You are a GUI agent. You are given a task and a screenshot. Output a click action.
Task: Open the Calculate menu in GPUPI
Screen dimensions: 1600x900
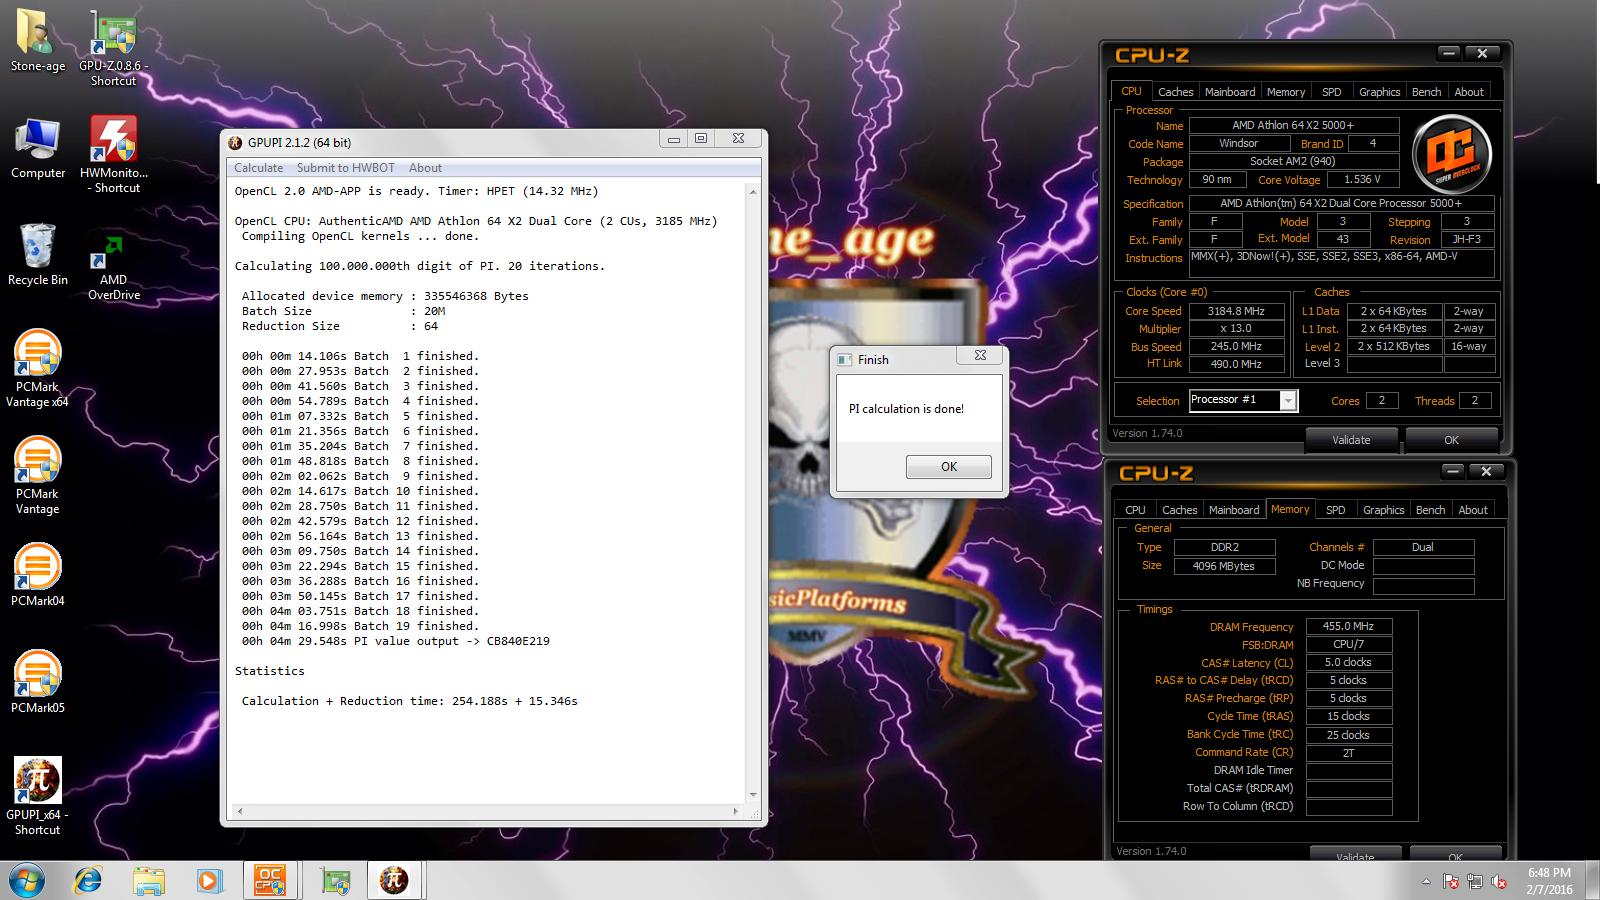258,168
